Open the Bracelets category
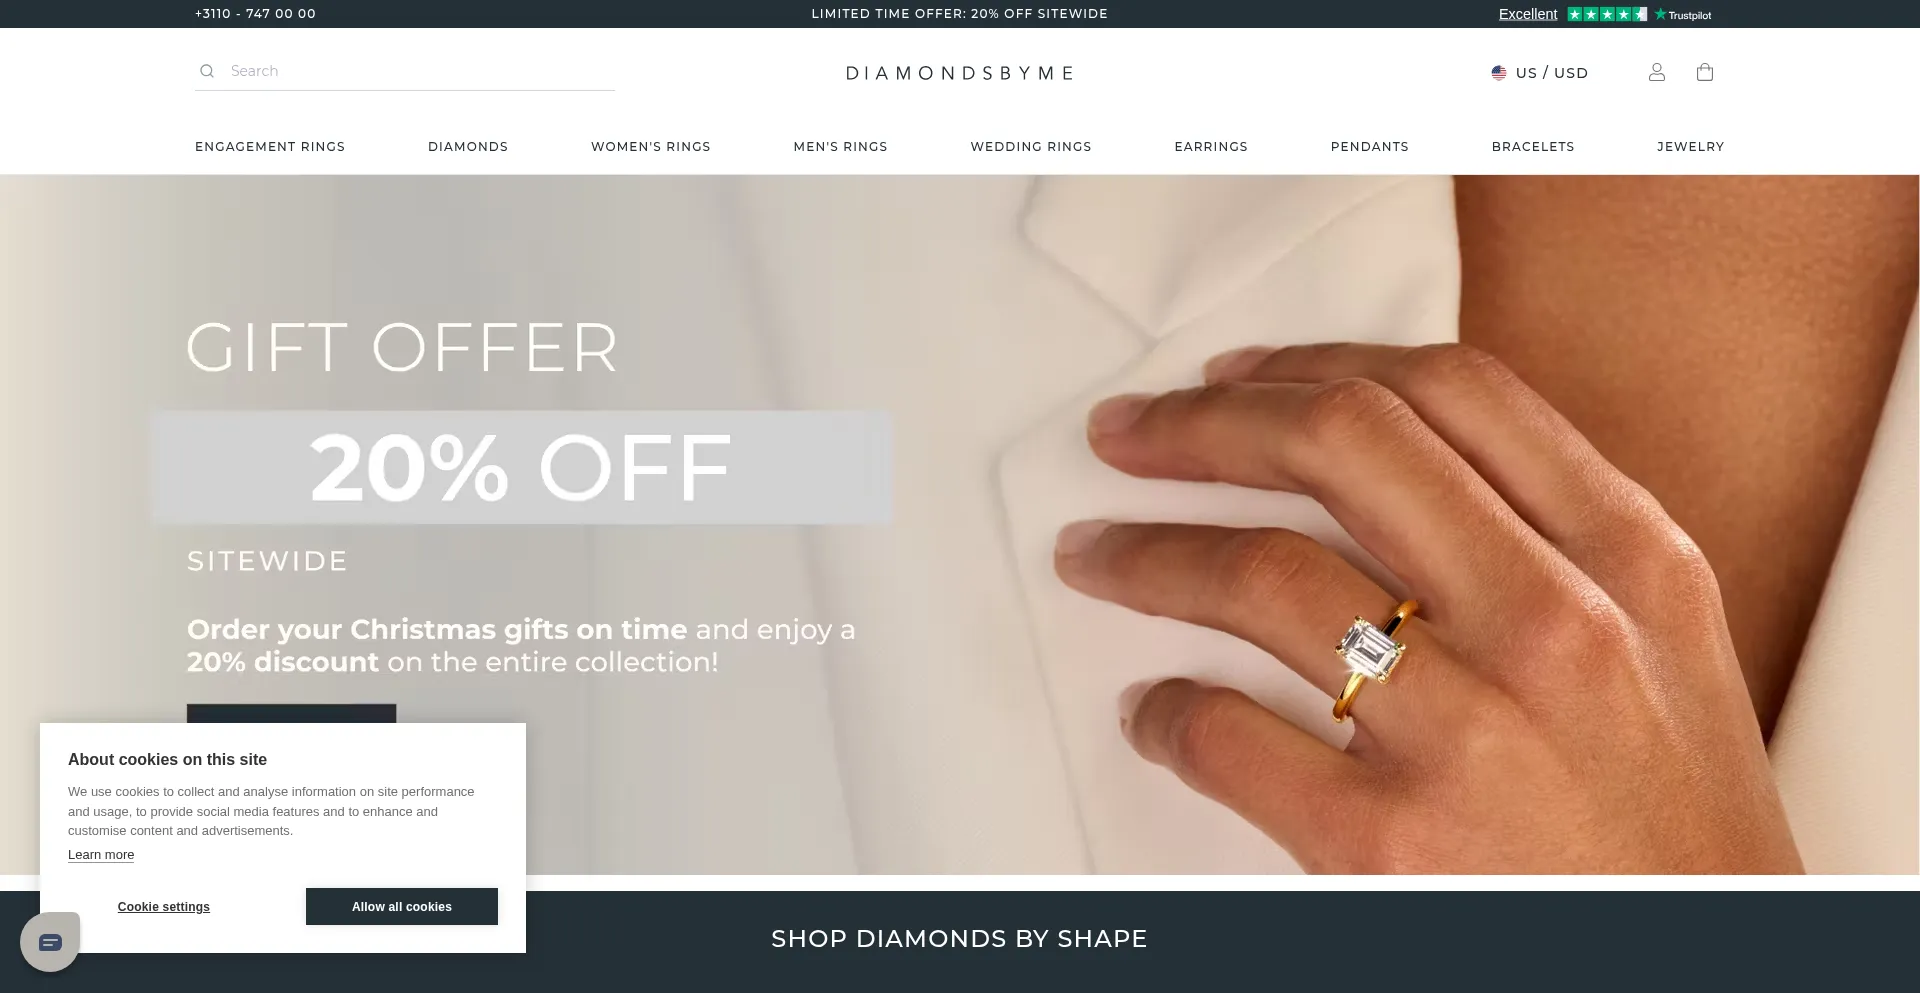This screenshot has width=1920, height=993. point(1533,147)
